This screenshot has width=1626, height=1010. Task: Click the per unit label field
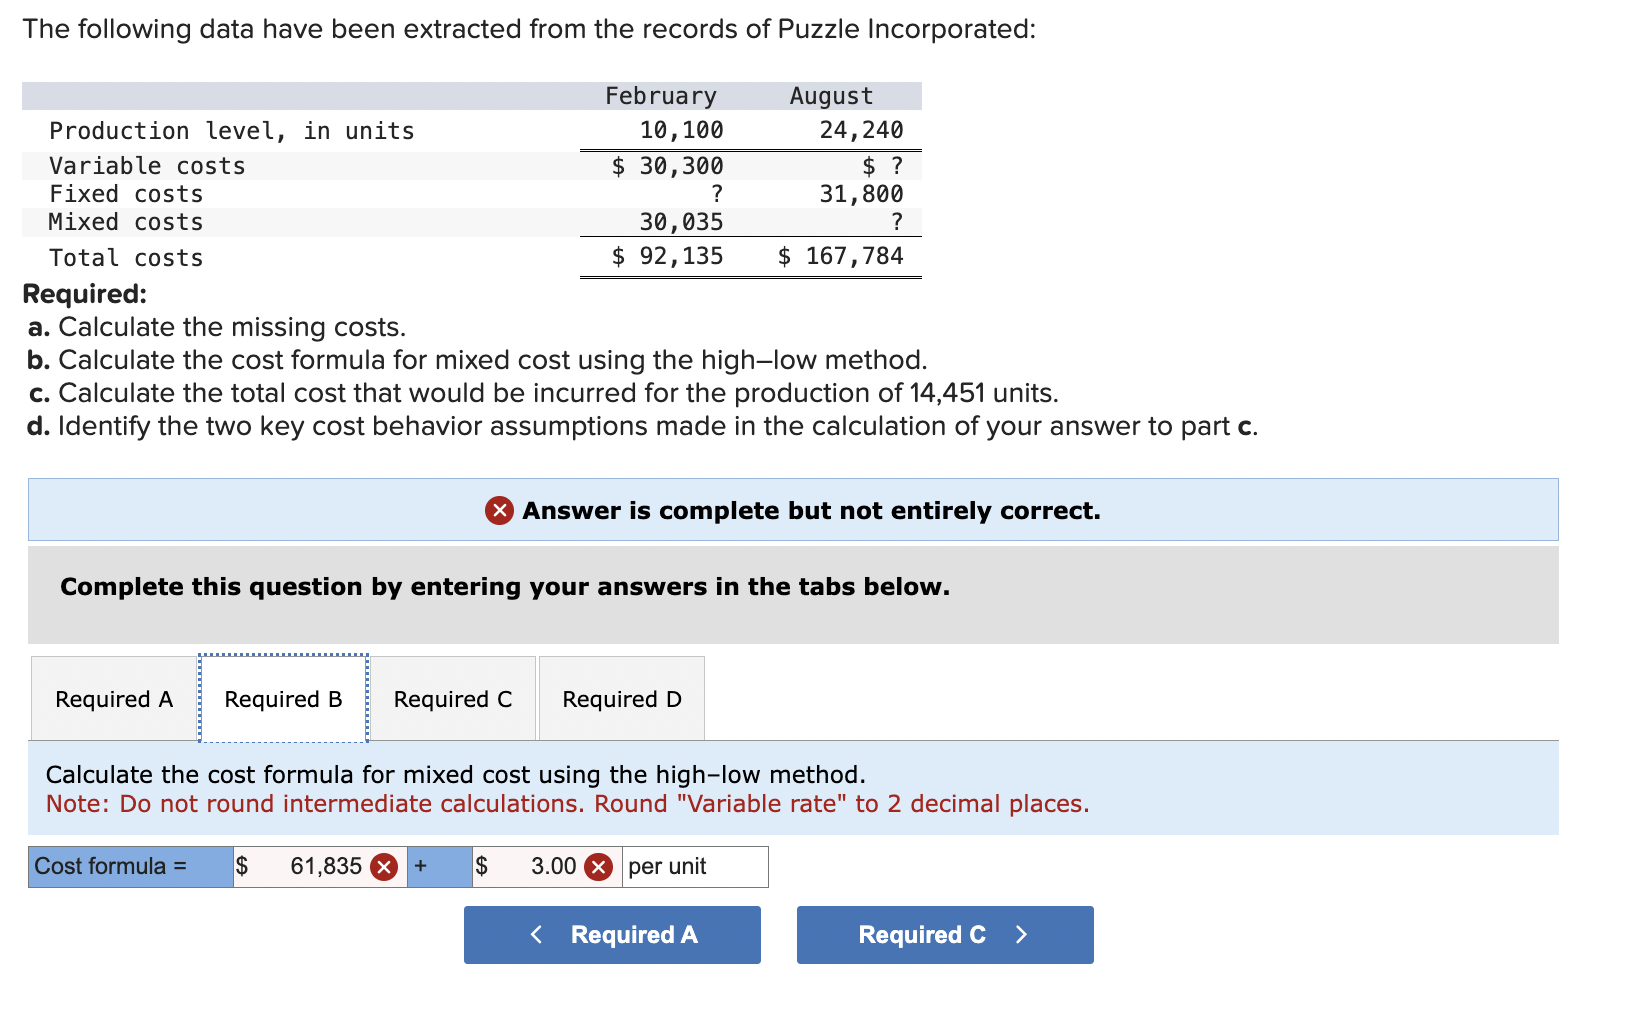pyautogui.click(x=694, y=866)
